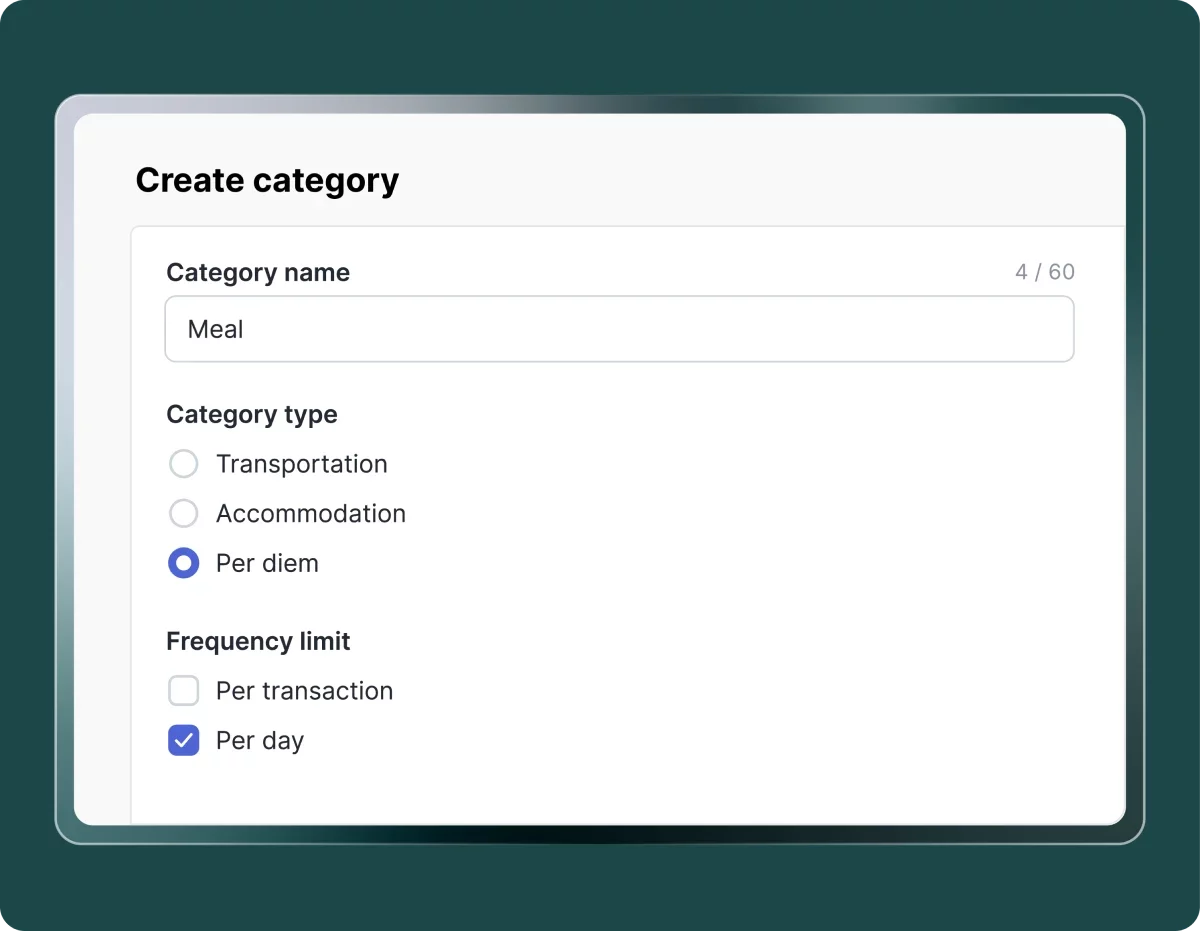Screen dimensions: 1200x931
Task: Uncheck the Per day checkbox
Action: [x=183, y=741]
